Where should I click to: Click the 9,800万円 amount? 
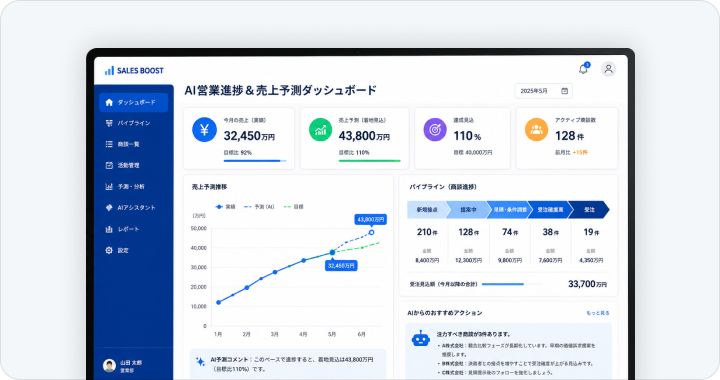coord(510,260)
